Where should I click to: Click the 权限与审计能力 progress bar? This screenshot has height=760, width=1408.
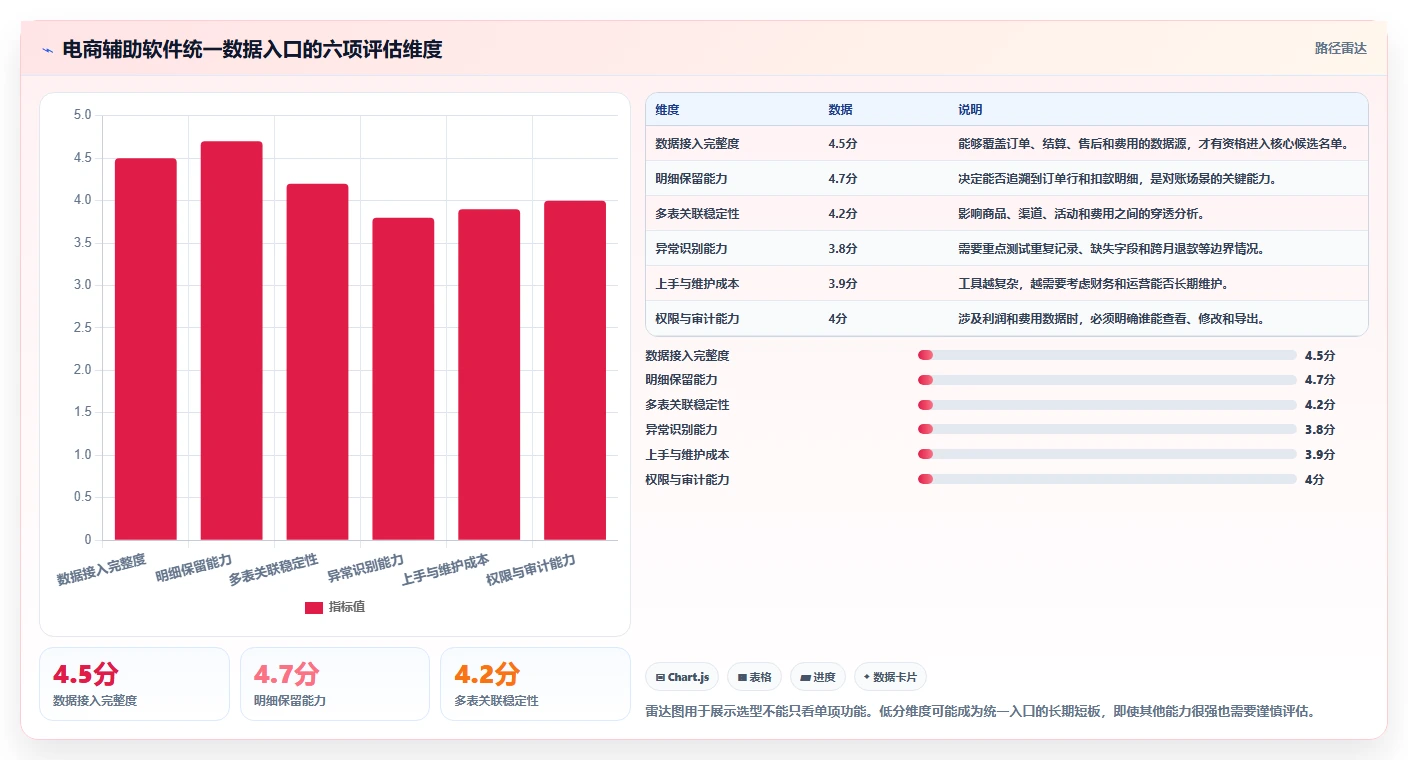[x=1107, y=480]
